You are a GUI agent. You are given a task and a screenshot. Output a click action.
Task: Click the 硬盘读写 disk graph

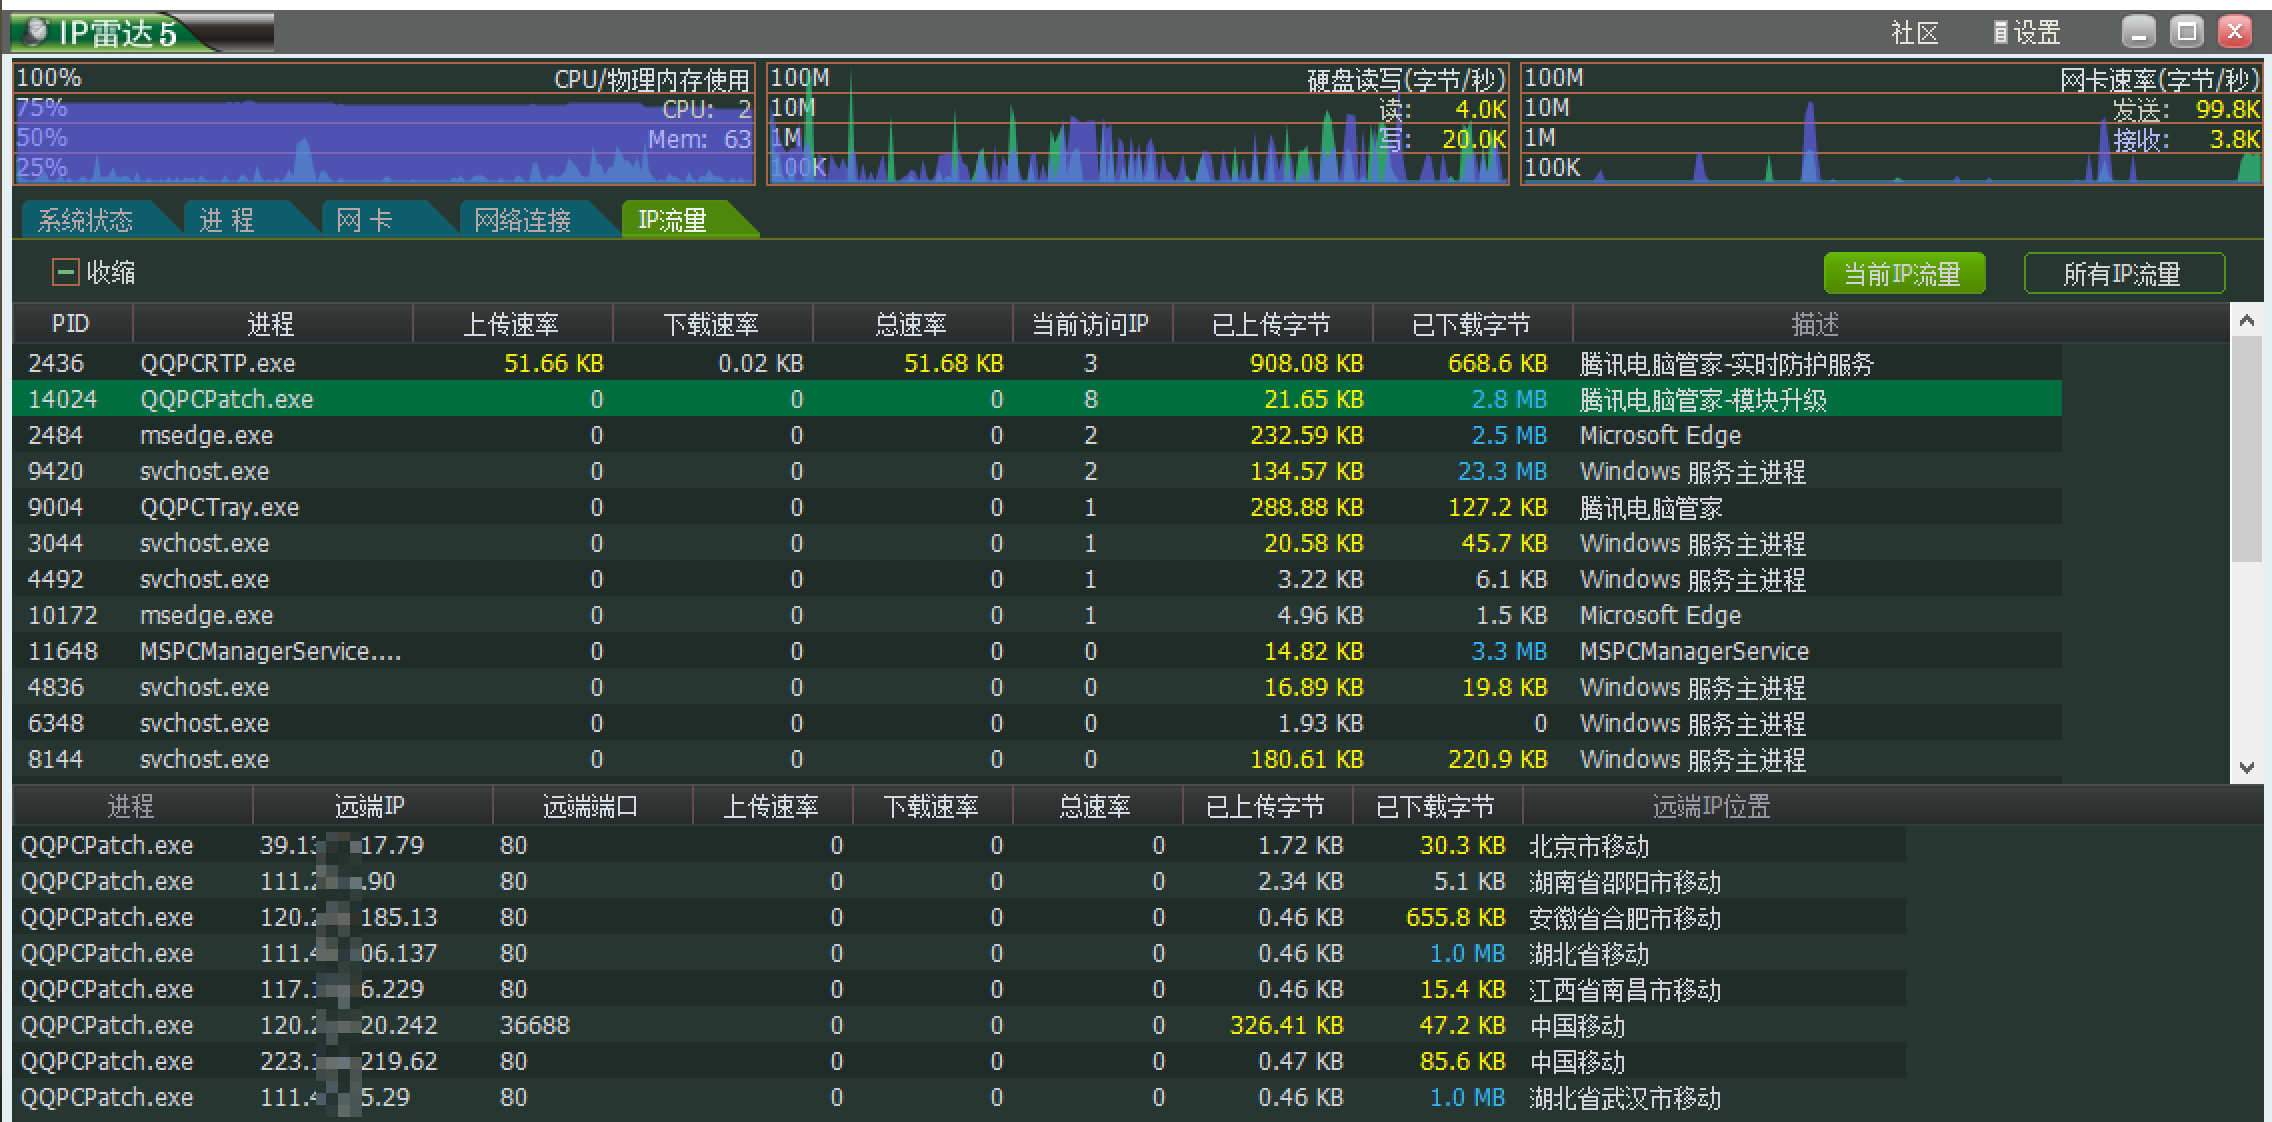(1138, 124)
